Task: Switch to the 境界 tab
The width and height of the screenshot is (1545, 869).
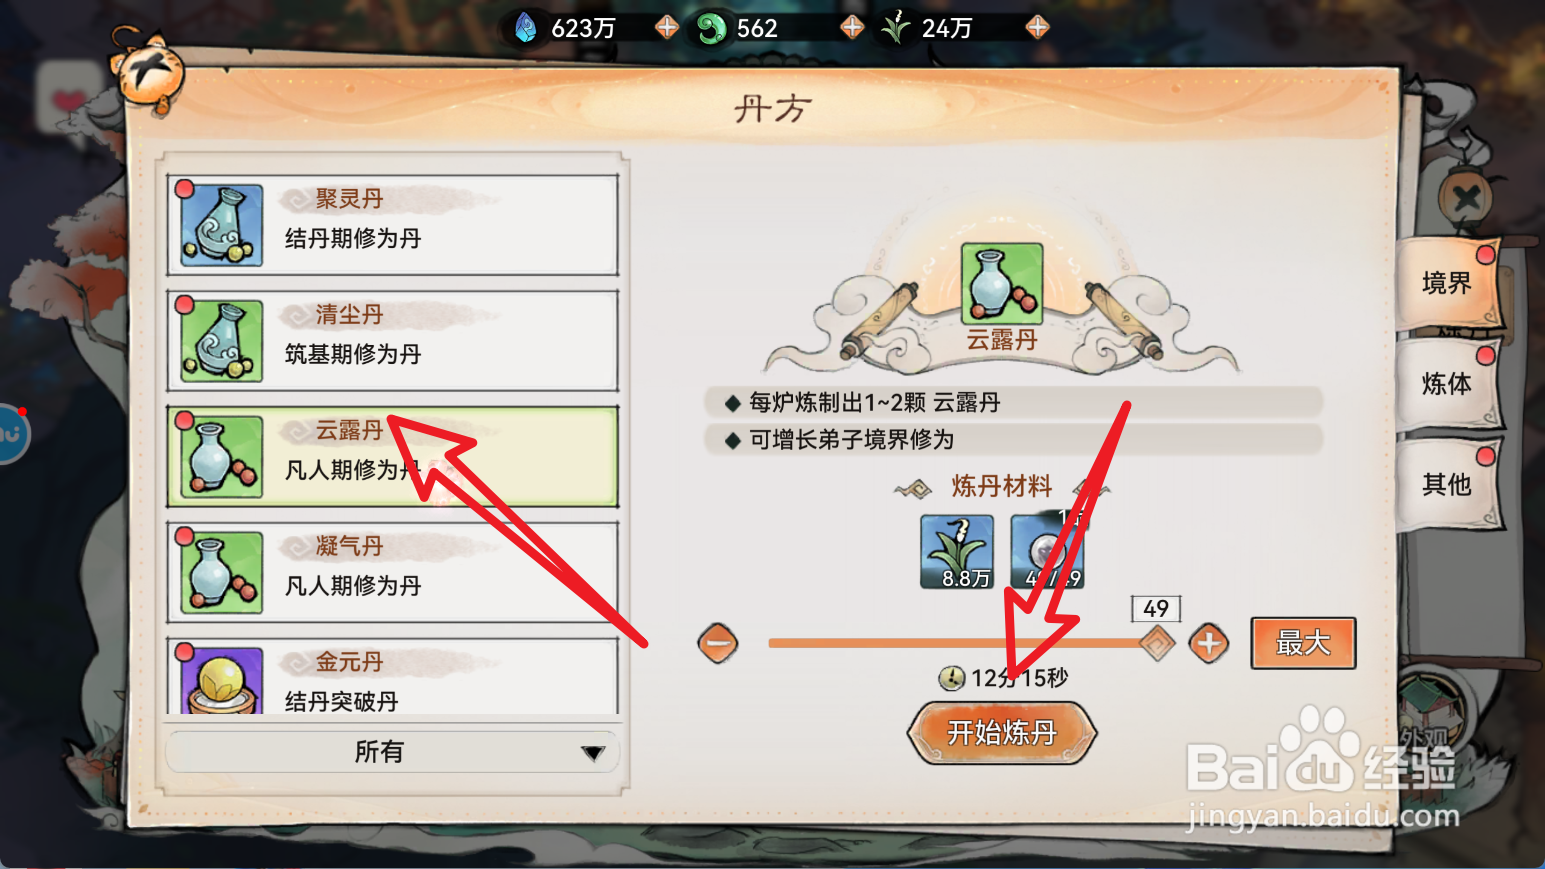Action: click(x=1447, y=284)
